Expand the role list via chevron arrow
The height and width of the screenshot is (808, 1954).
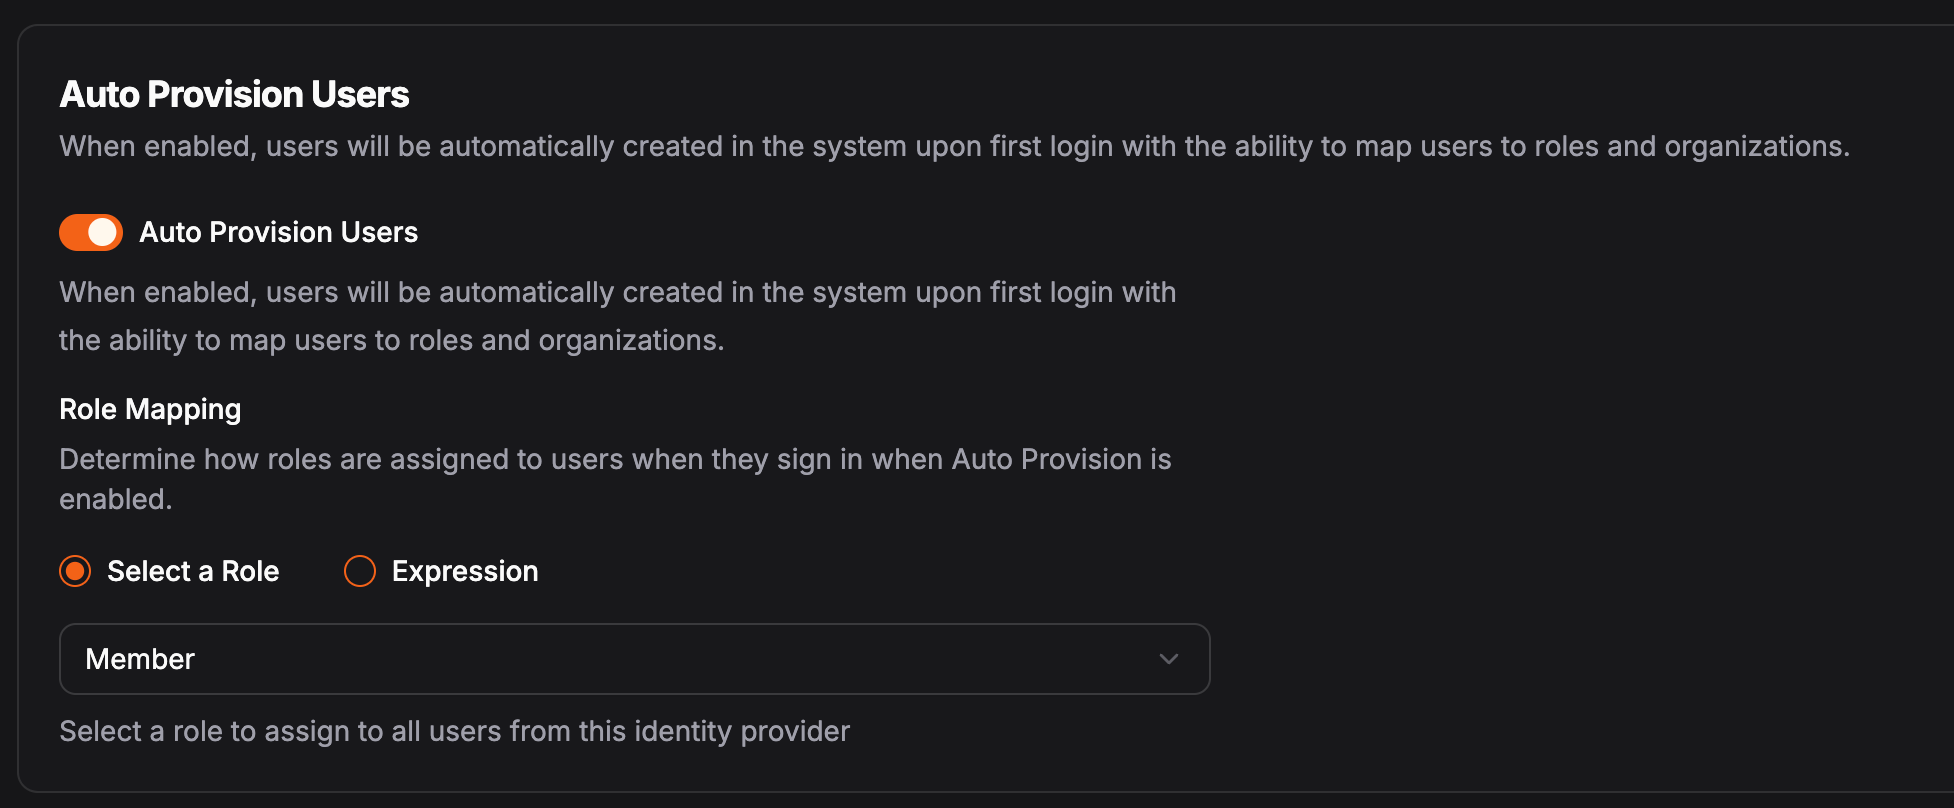click(x=1168, y=659)
